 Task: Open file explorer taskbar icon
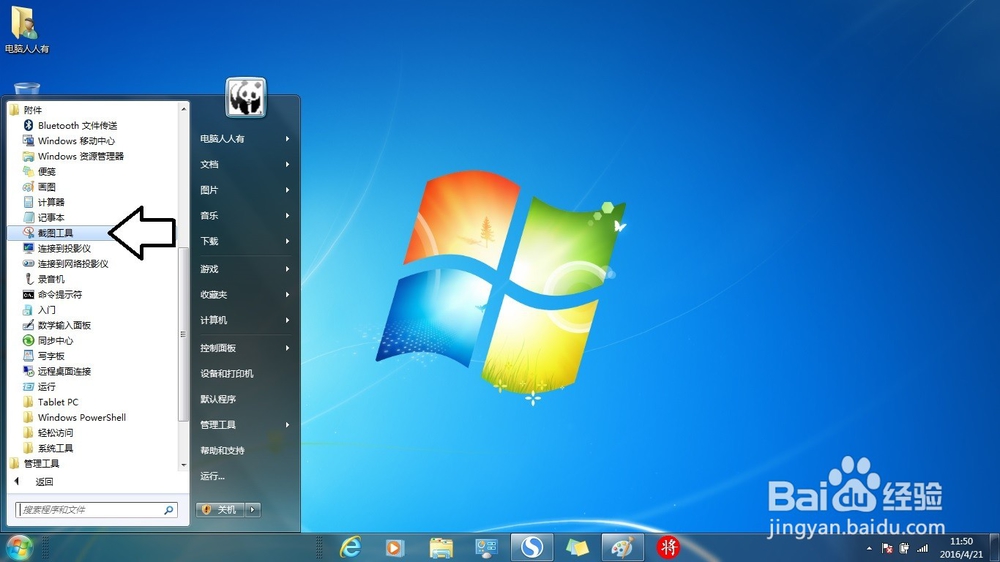pyautogui.click(x=441, y=547)
